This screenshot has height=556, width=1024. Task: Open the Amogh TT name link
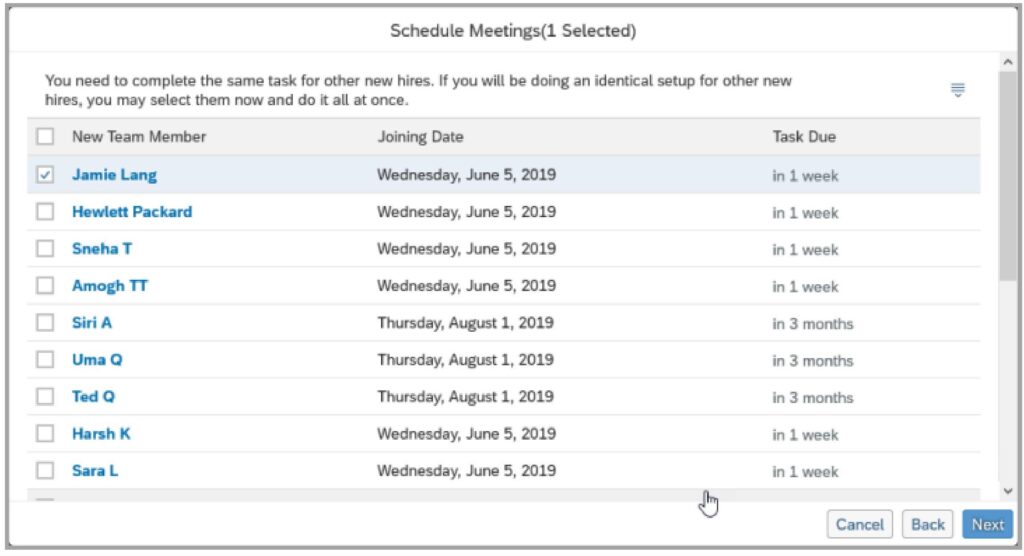point(110,286)
